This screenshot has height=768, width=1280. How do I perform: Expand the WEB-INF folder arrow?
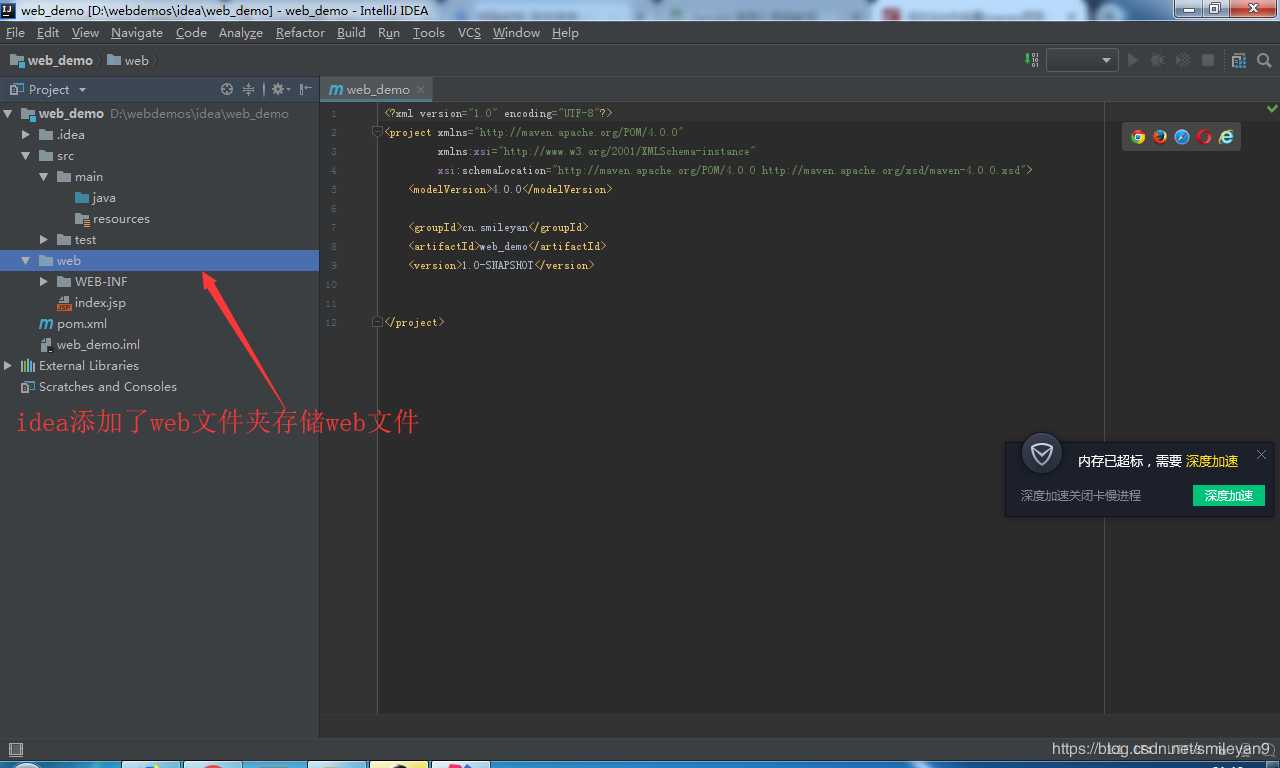pos(44,282)
